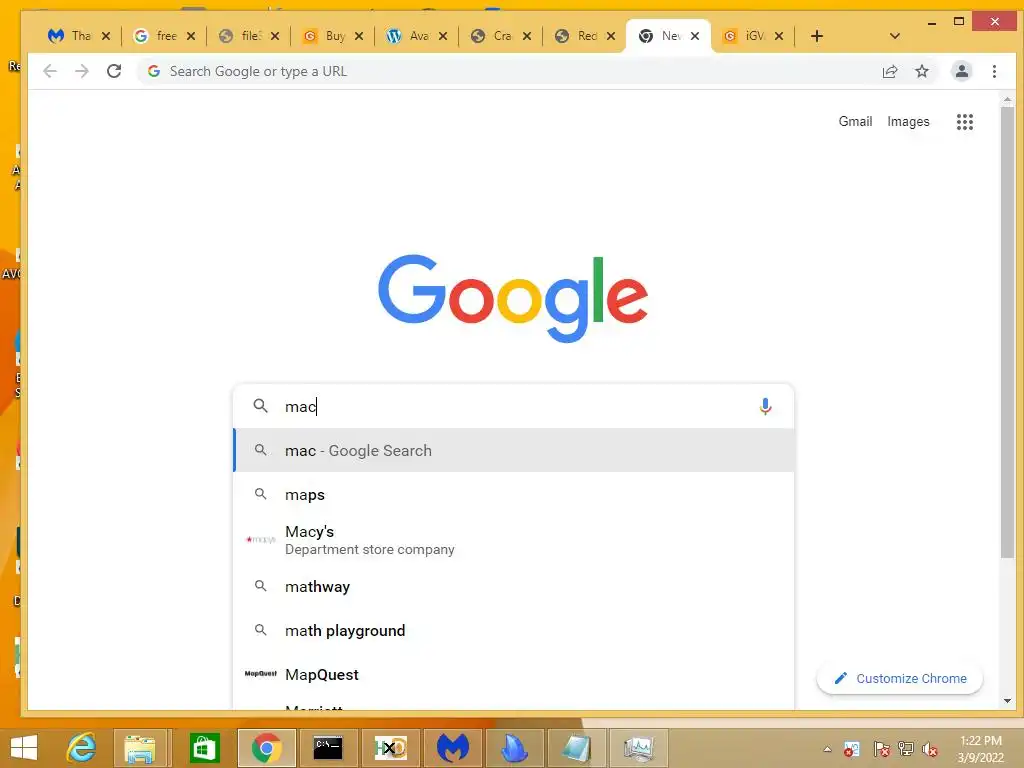Go forward with the forward arrow
This screenshot has height=768, width=1024.
[x=82, y=71]
